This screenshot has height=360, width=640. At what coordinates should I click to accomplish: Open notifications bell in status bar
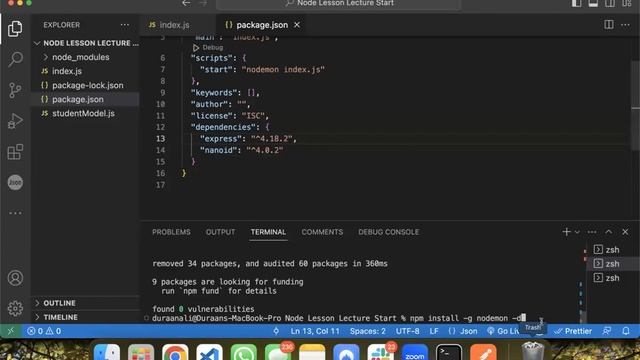[x=626, y=331]
